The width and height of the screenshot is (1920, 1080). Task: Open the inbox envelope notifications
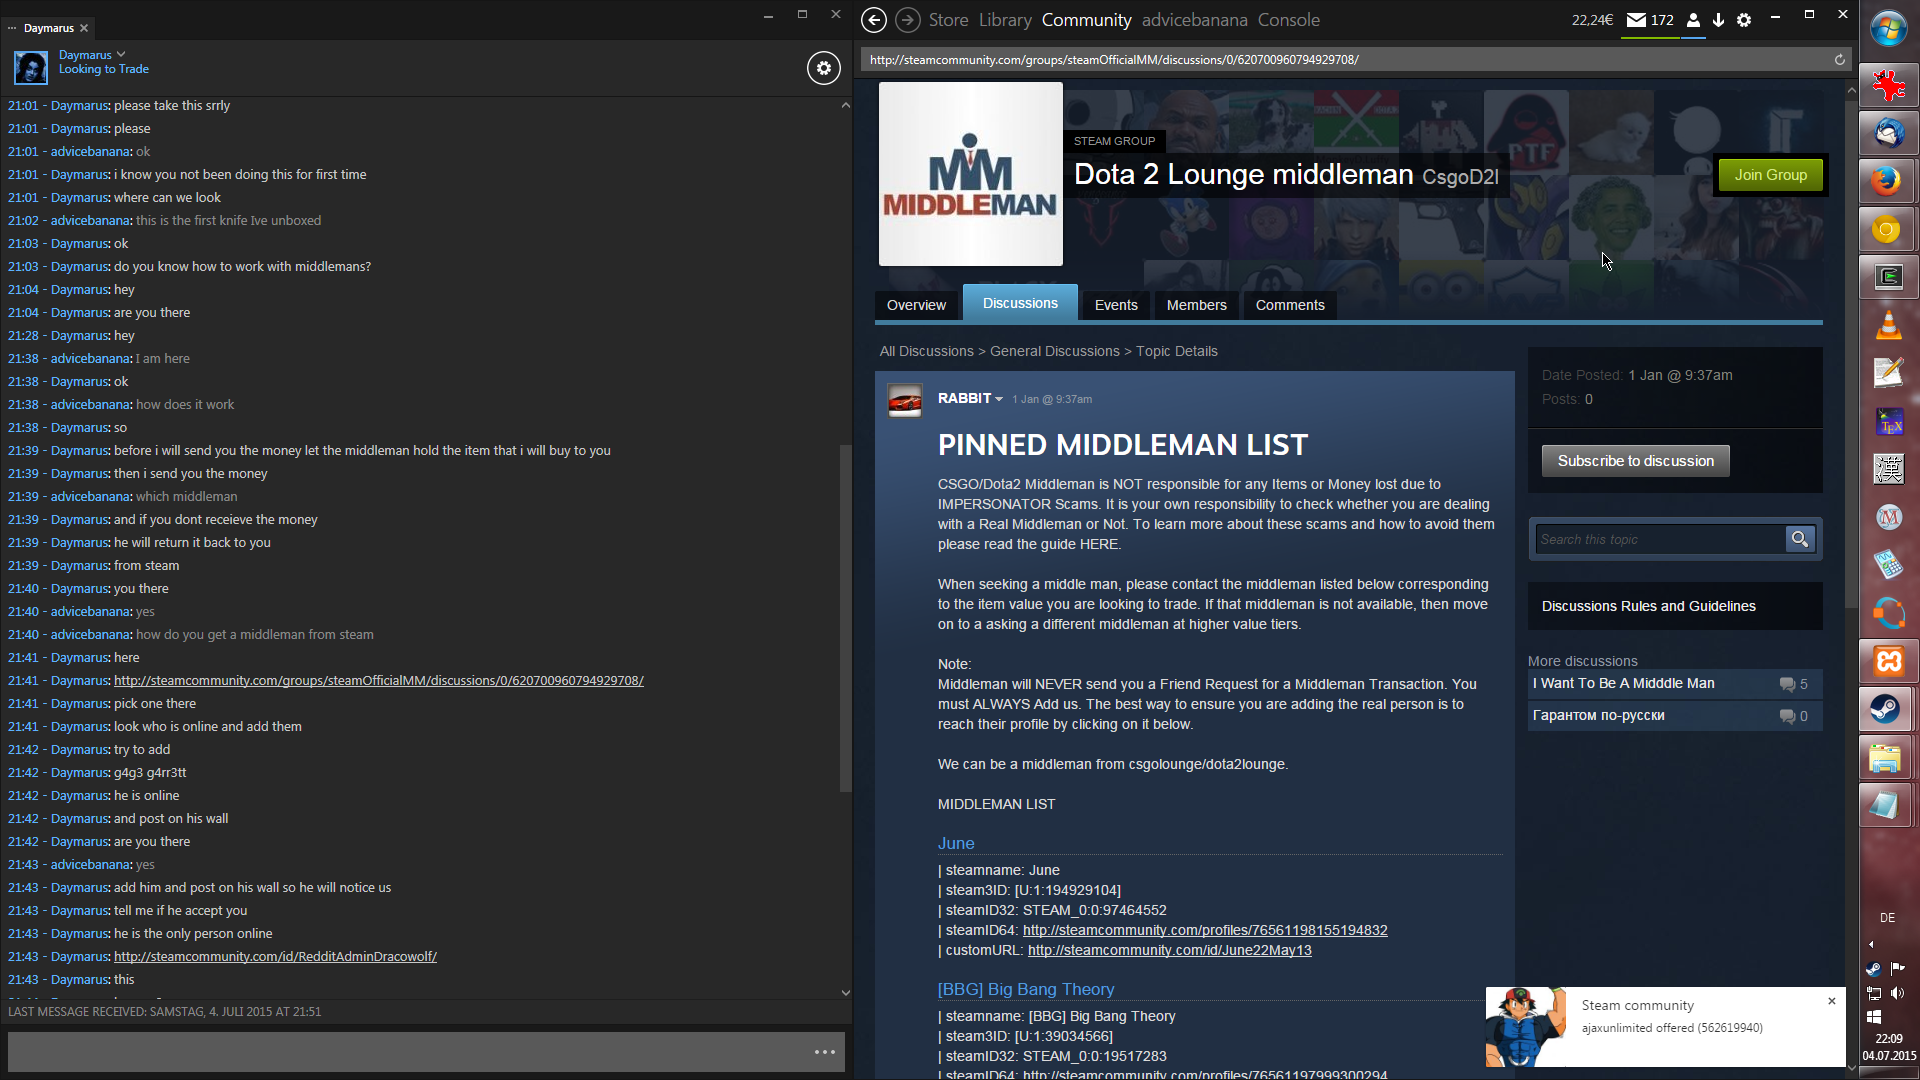click(1636, 20)
